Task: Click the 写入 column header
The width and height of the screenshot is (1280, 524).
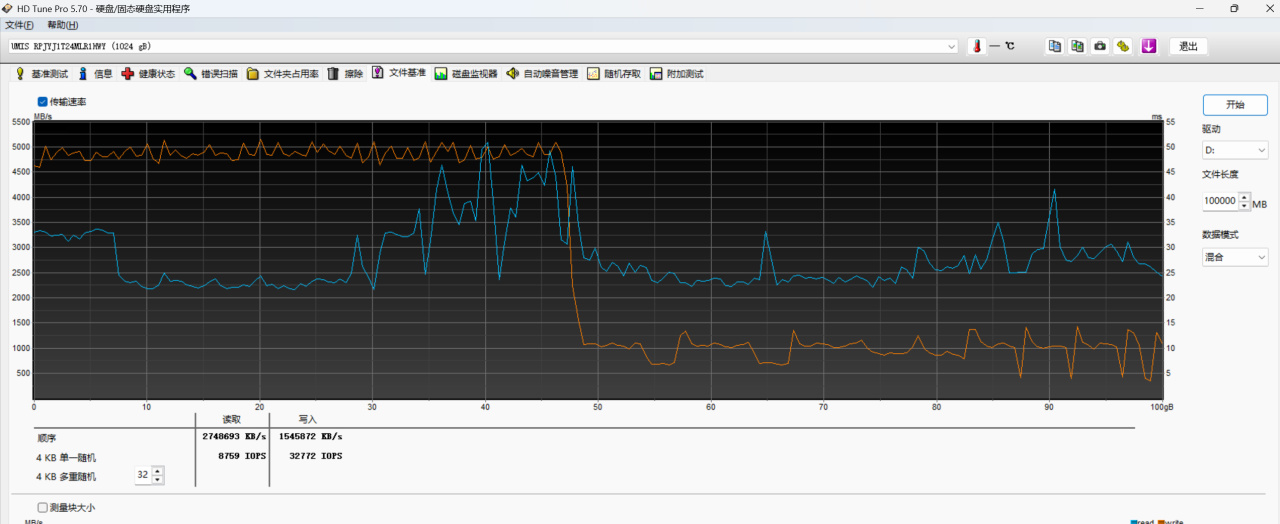Action: point(307,419)
